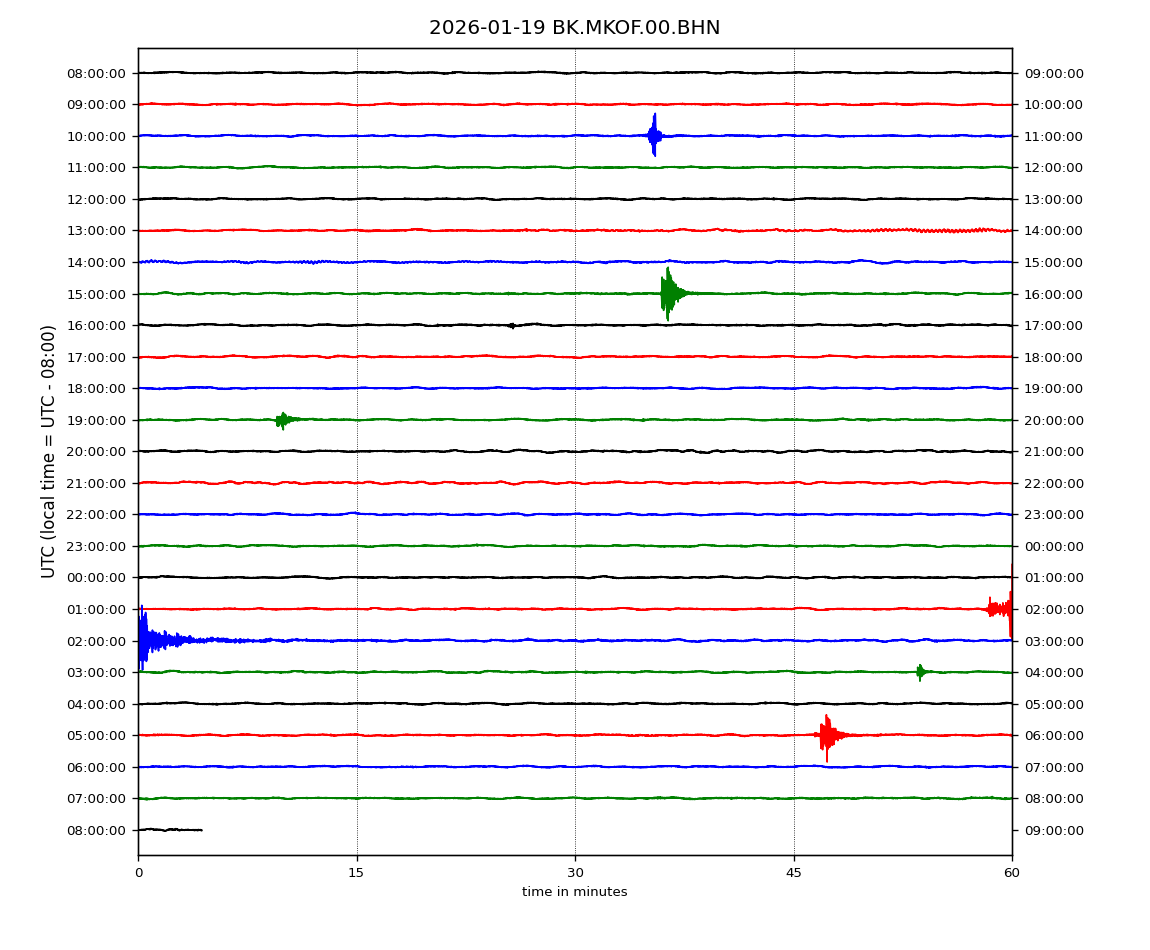Click red event ending the 01:00:00 trace
Viewport: 1150px width, 950px height.
click(1001, 608)
